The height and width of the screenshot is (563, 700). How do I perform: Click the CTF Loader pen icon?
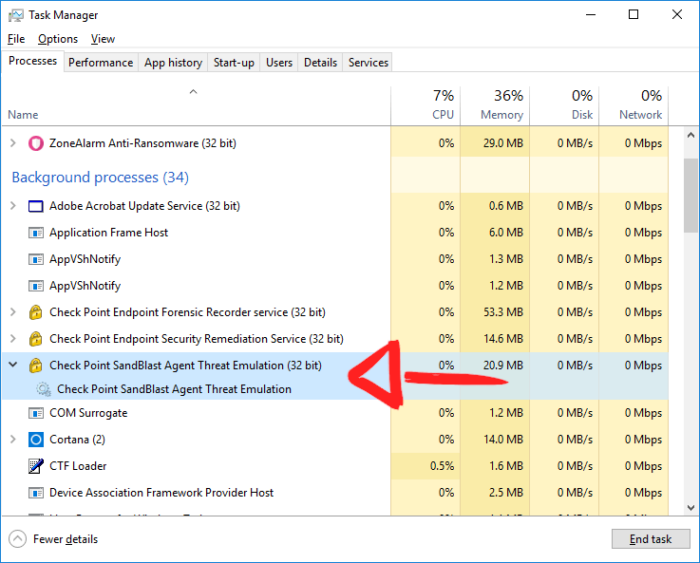coord(36,466)
